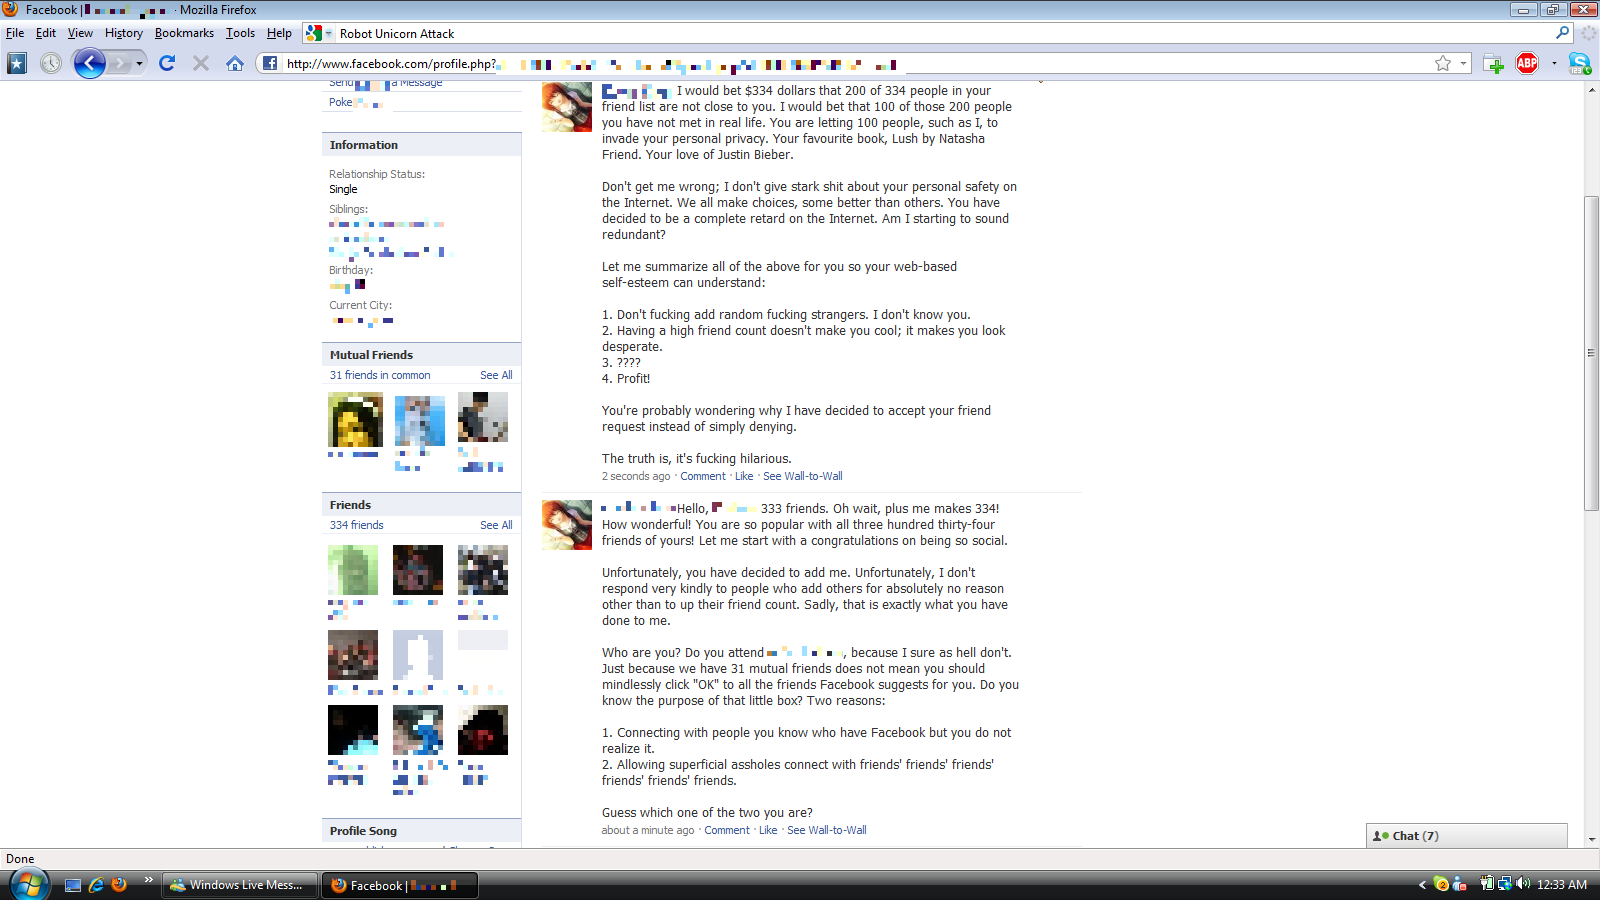
Task: Bookmark this page with the star
Action: (x=1443, y=63)
